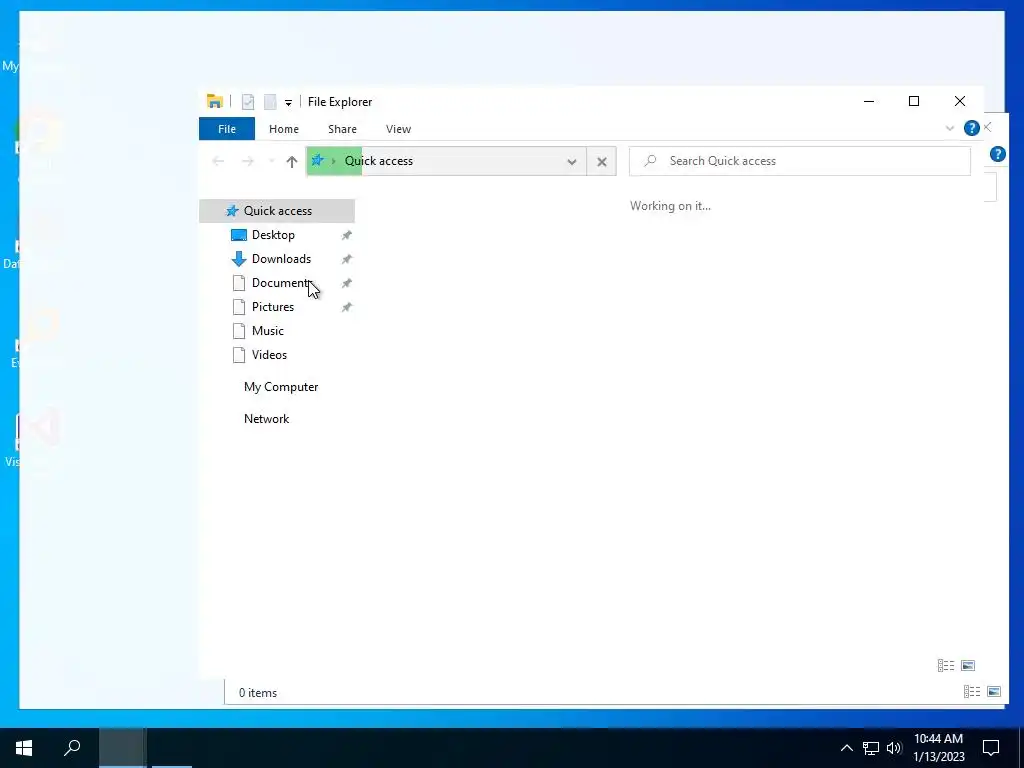This screenshot has width=1024, height=768.
Task: Open the clock showing 10:44 AM
Action: coord(938,748)
